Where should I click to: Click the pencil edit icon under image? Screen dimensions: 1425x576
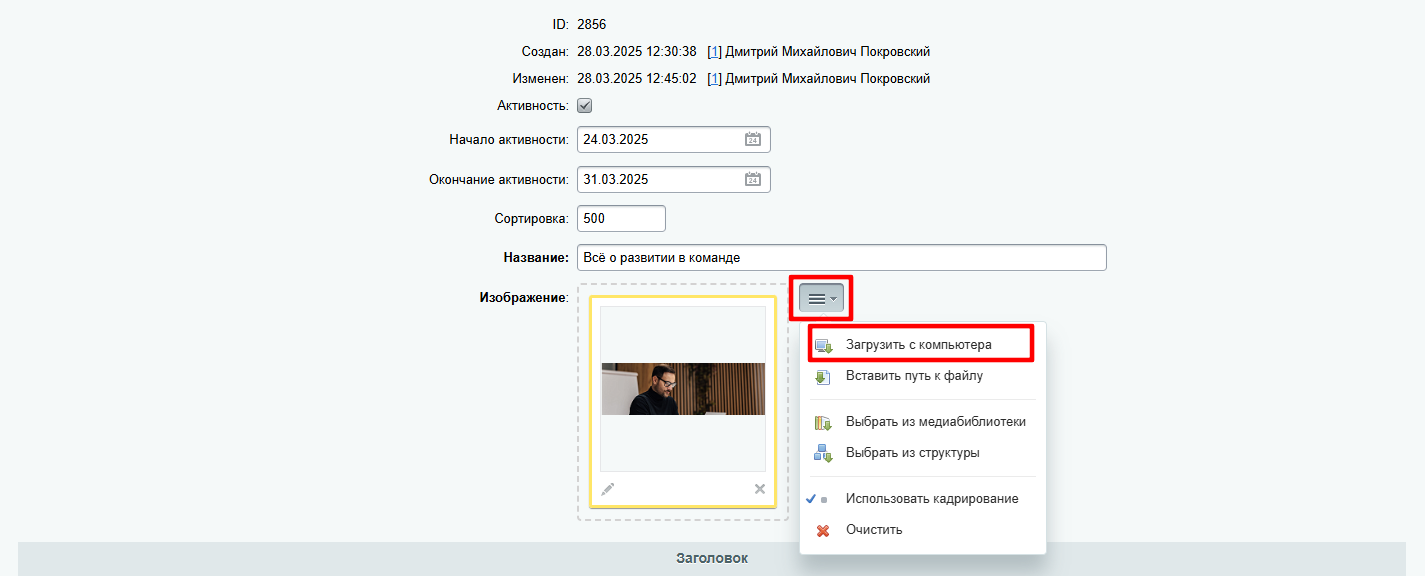[607, 489]
